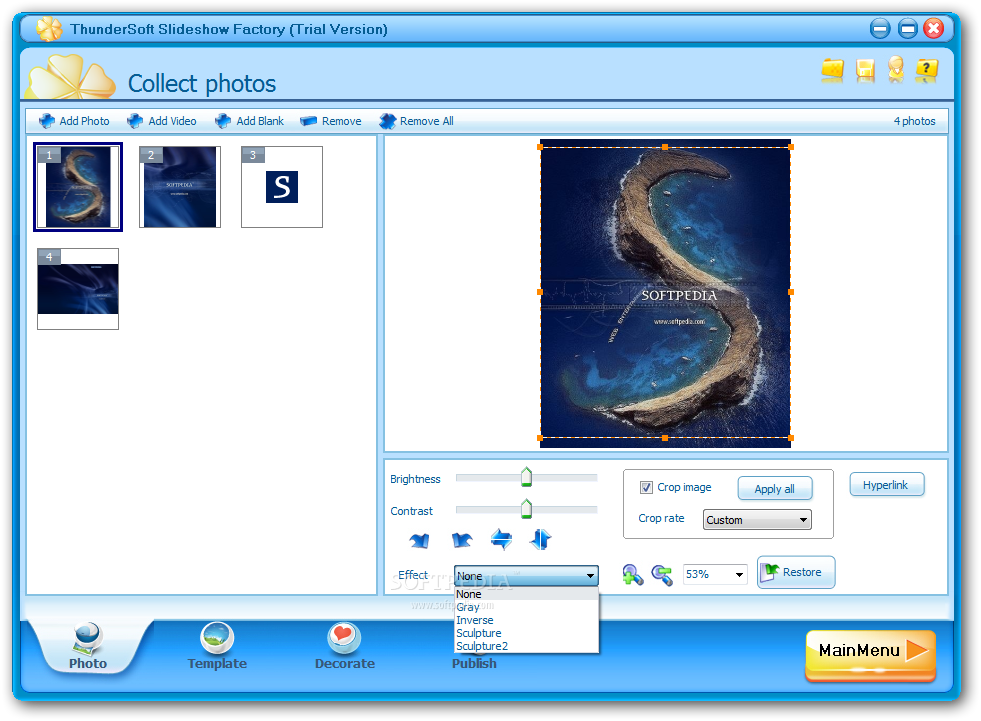Flip image horizontally icon

point(501,539)
